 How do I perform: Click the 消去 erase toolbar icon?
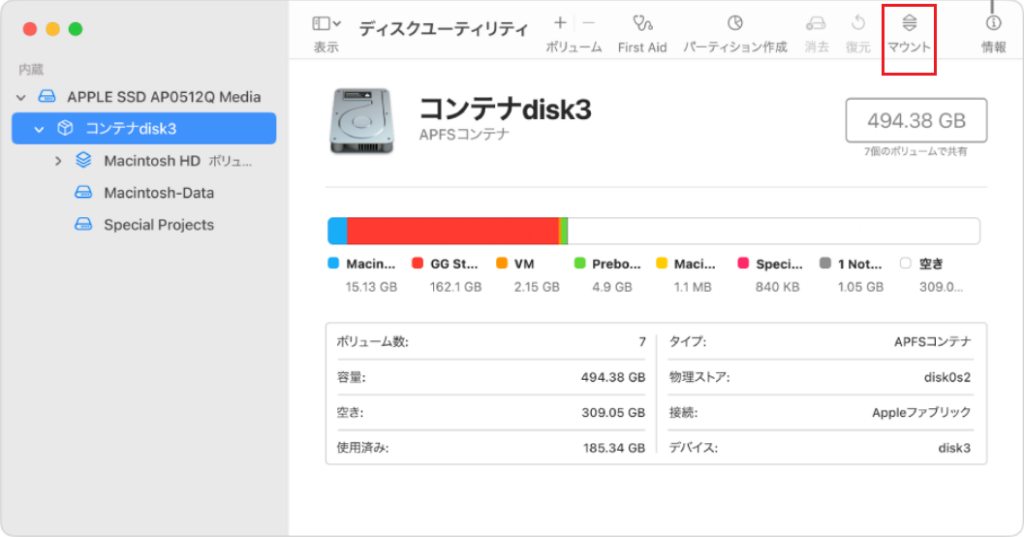(816, 24)
